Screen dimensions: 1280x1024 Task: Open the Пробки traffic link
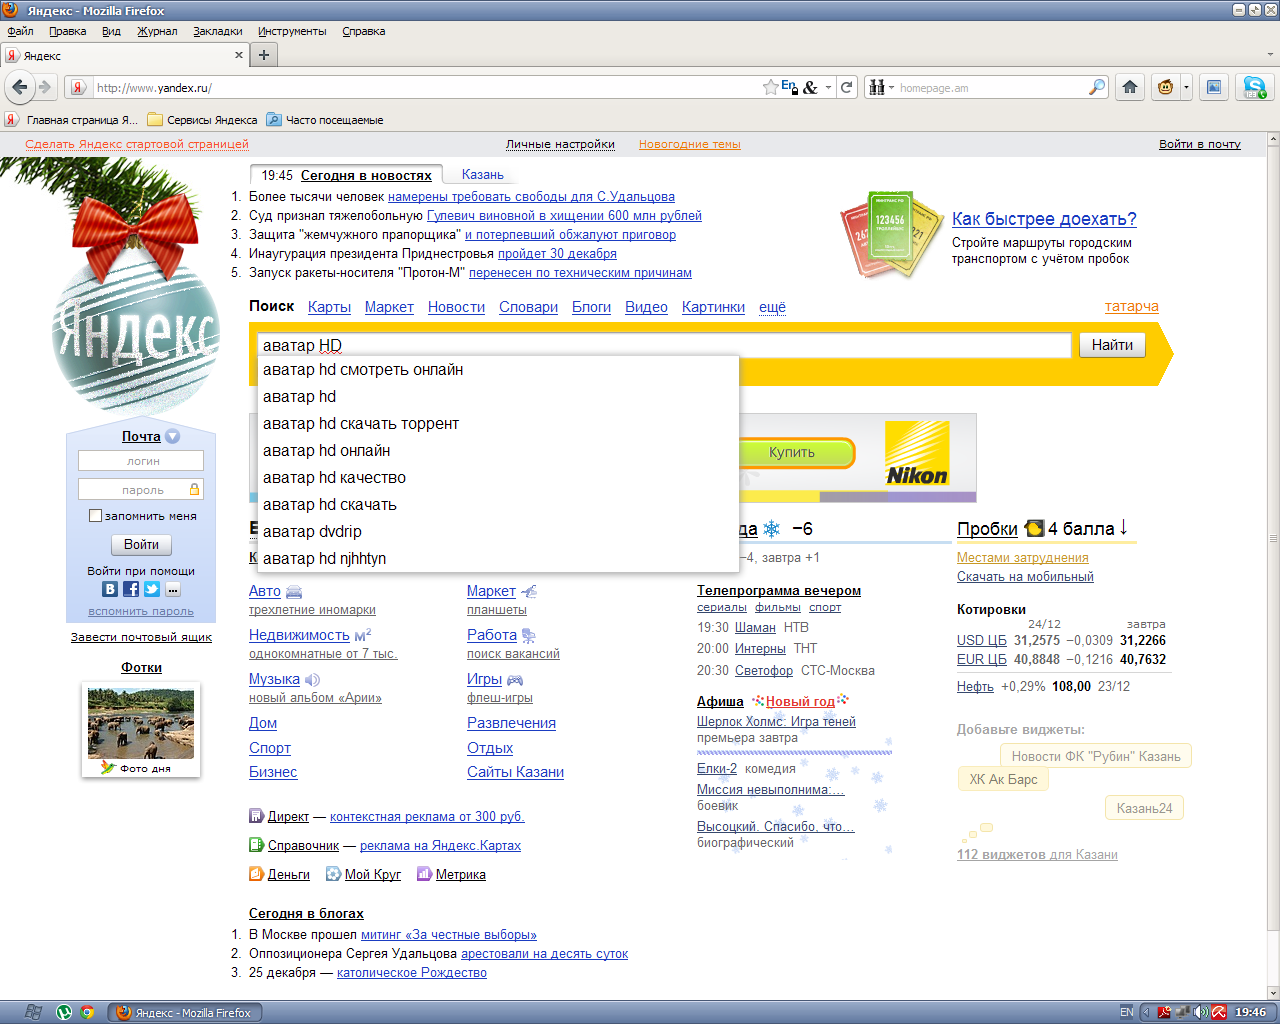pos(987,529)
